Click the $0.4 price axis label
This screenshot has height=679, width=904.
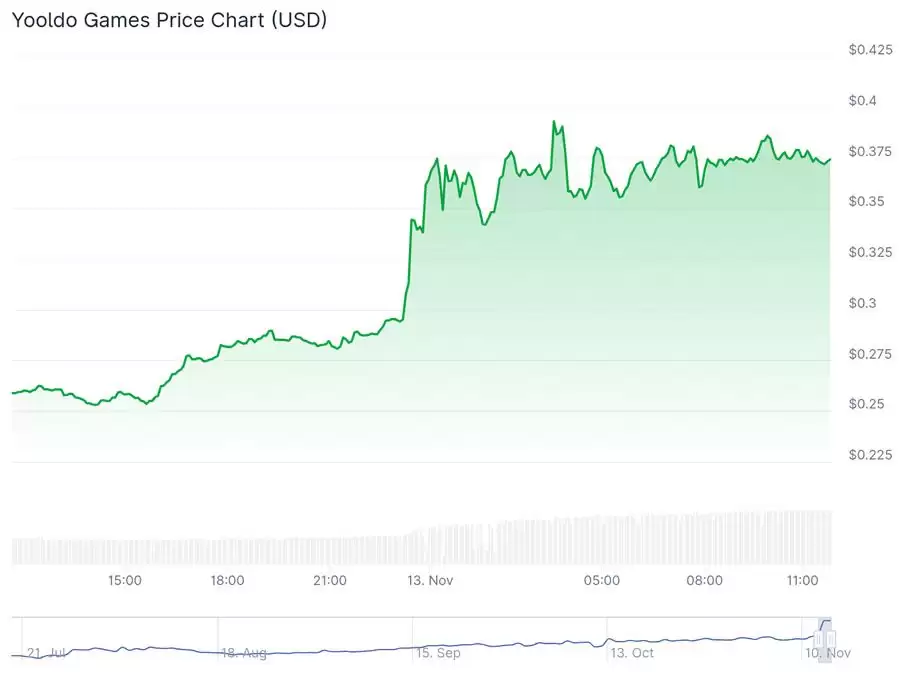(x=862, y=100)
